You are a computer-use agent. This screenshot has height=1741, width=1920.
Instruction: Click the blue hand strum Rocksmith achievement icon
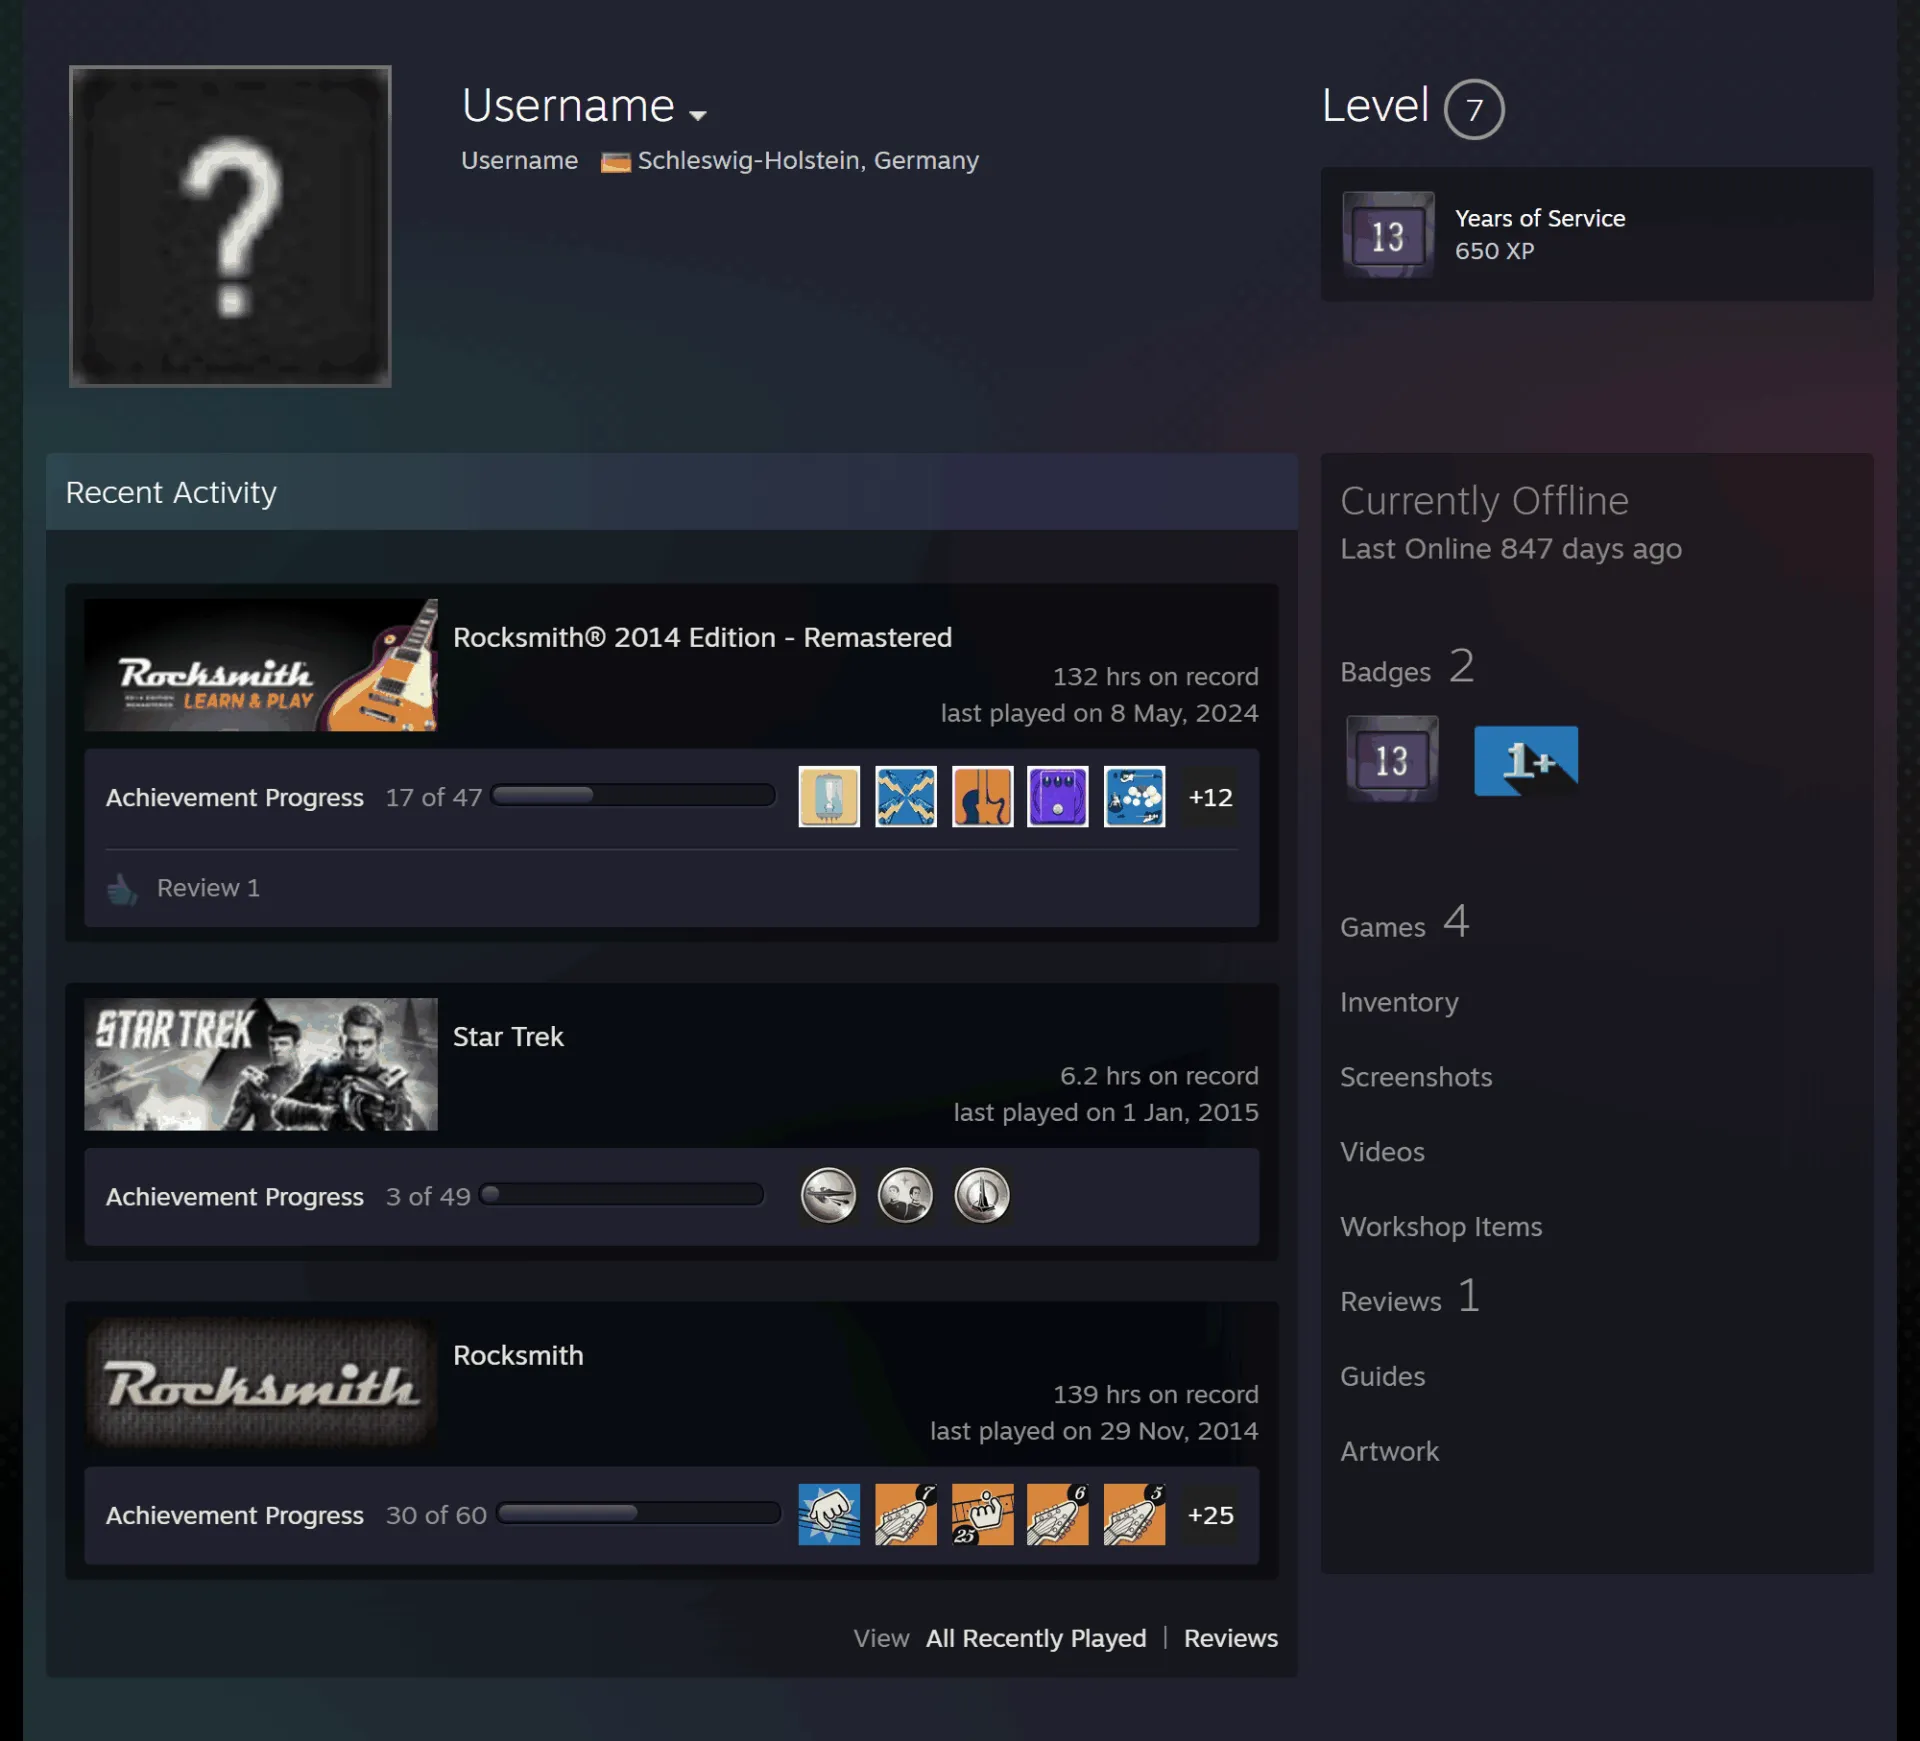[x=829, y=1515]
